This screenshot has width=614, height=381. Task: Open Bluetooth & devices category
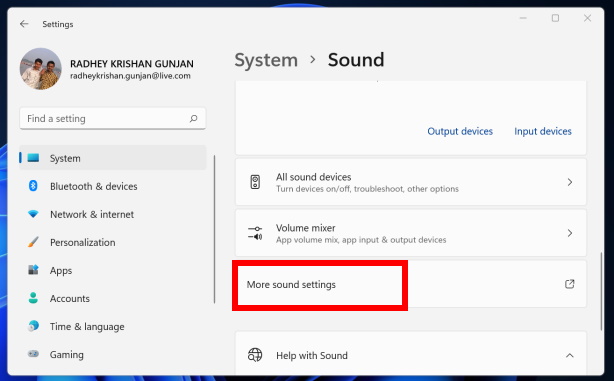[113, 186]
